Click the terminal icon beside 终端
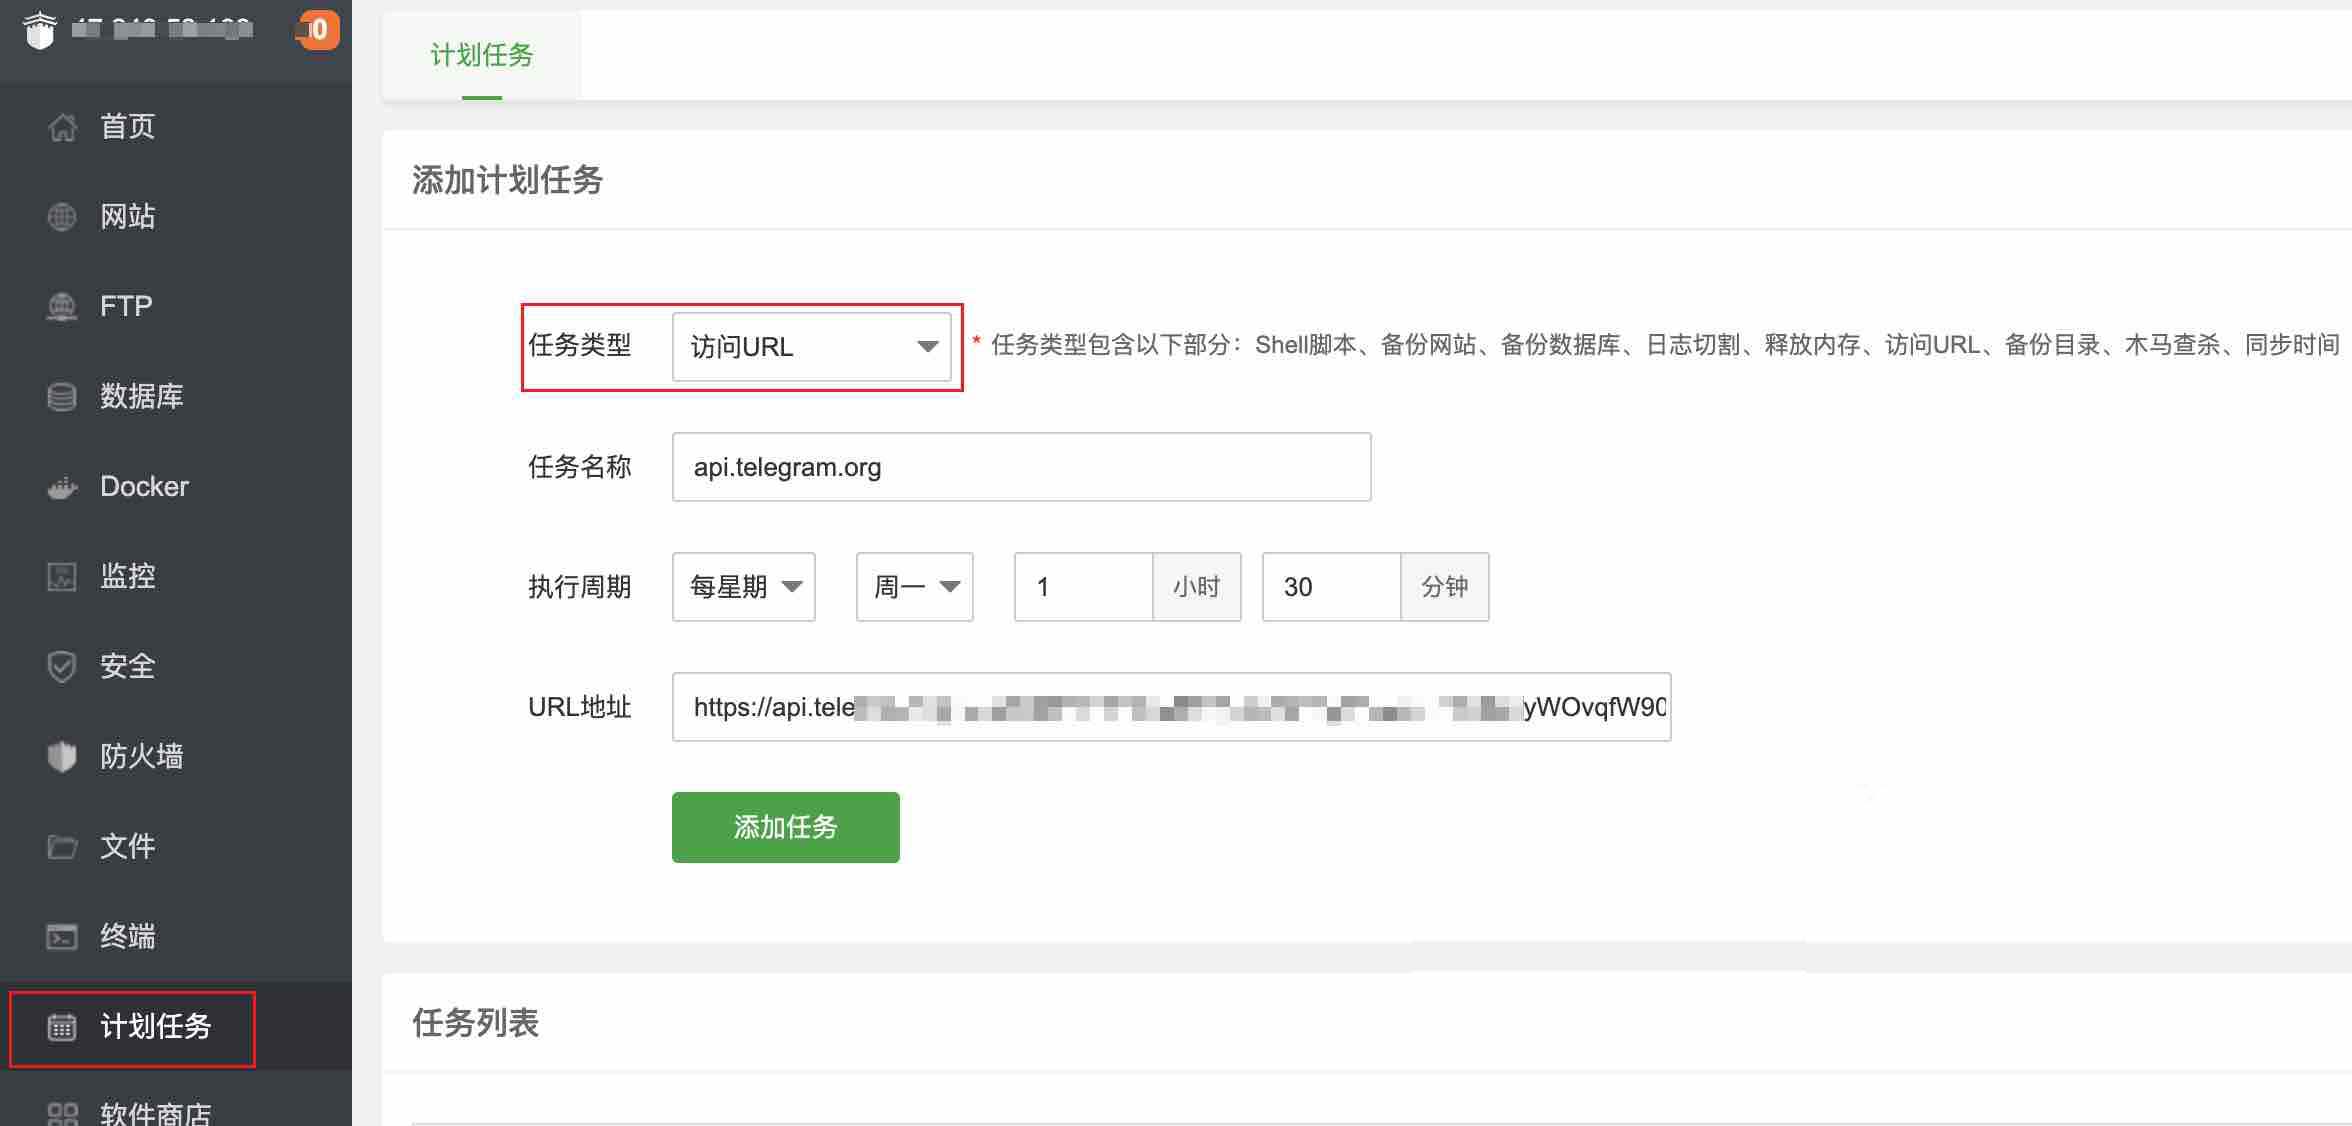 [62, 937]
